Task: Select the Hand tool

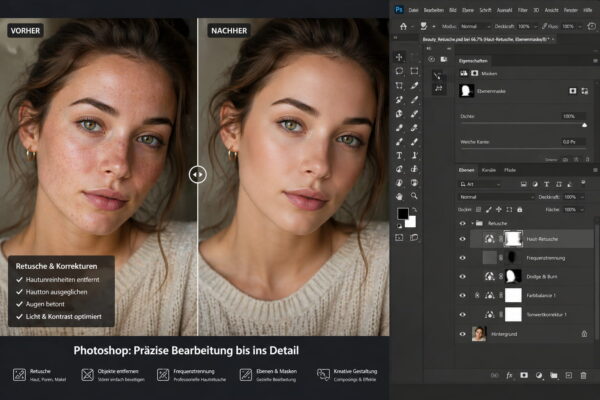Action: coord(399,196)
